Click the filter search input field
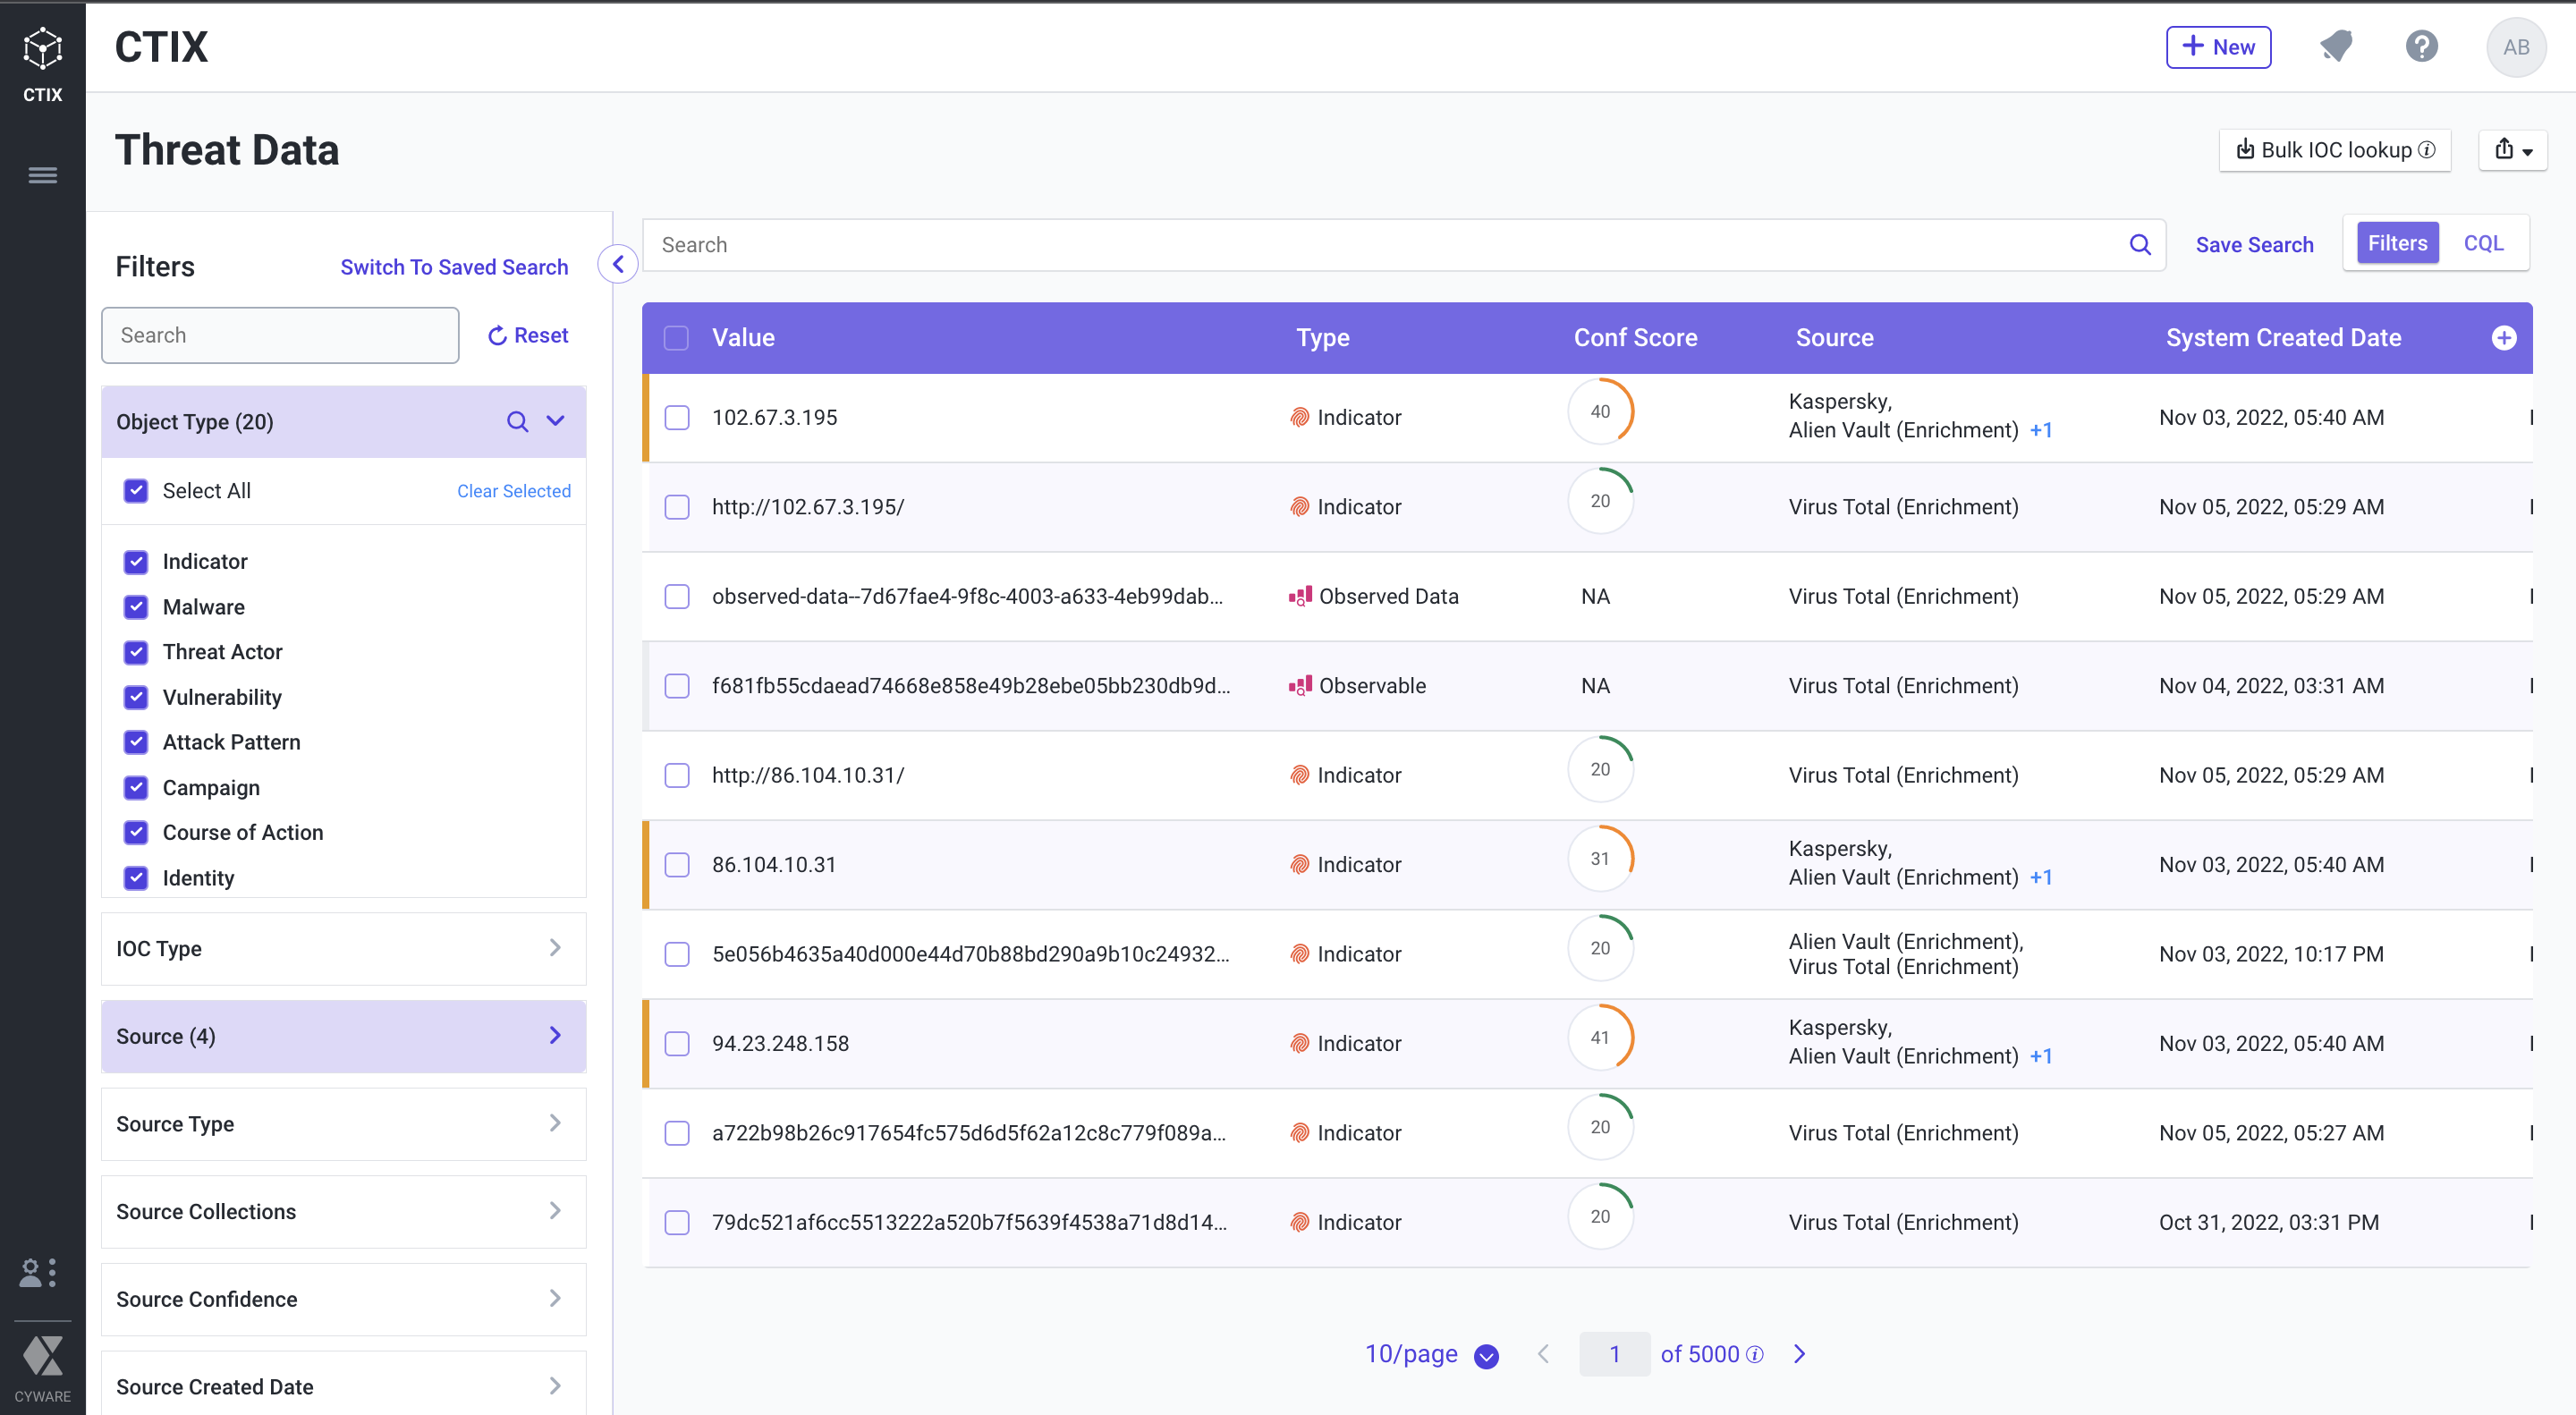The height and width of the screenshot is (1415, 2576). [x=280, y=335]
